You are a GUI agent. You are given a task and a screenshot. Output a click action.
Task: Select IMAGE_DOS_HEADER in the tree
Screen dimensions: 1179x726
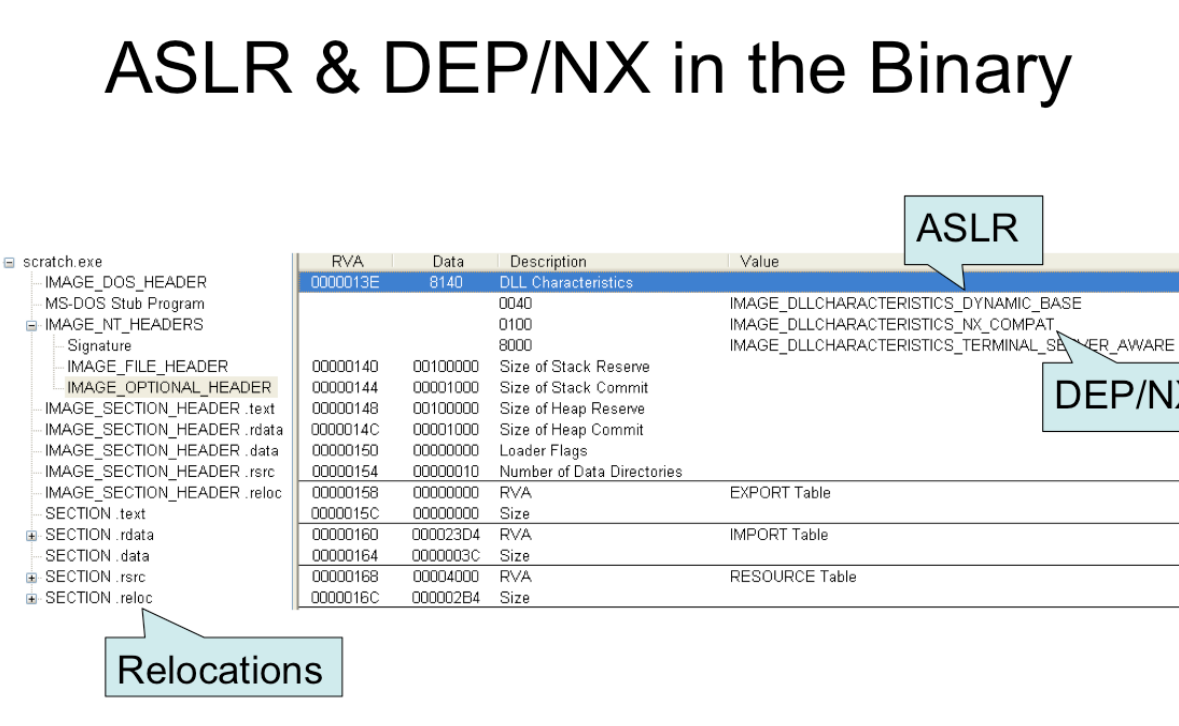click(125, 283)
